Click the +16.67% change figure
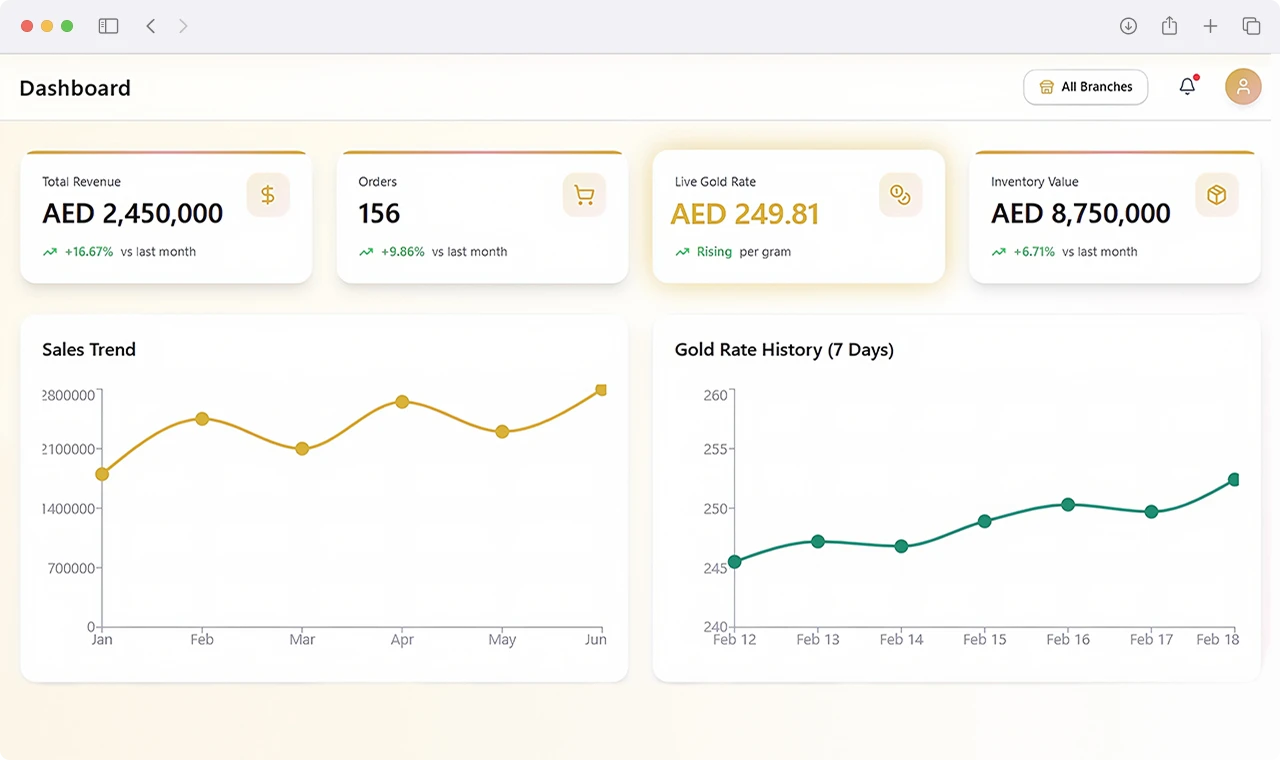The image size is (1280, 760). (x=89, y=252)
